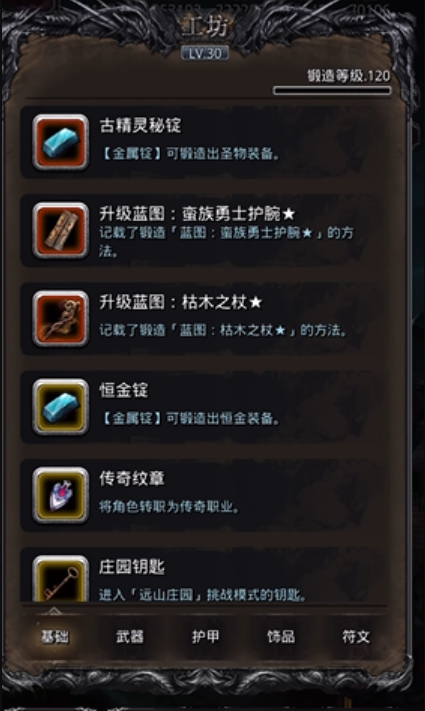Tap the 枯木之杖 staff blueprint icon

point(60,319)
